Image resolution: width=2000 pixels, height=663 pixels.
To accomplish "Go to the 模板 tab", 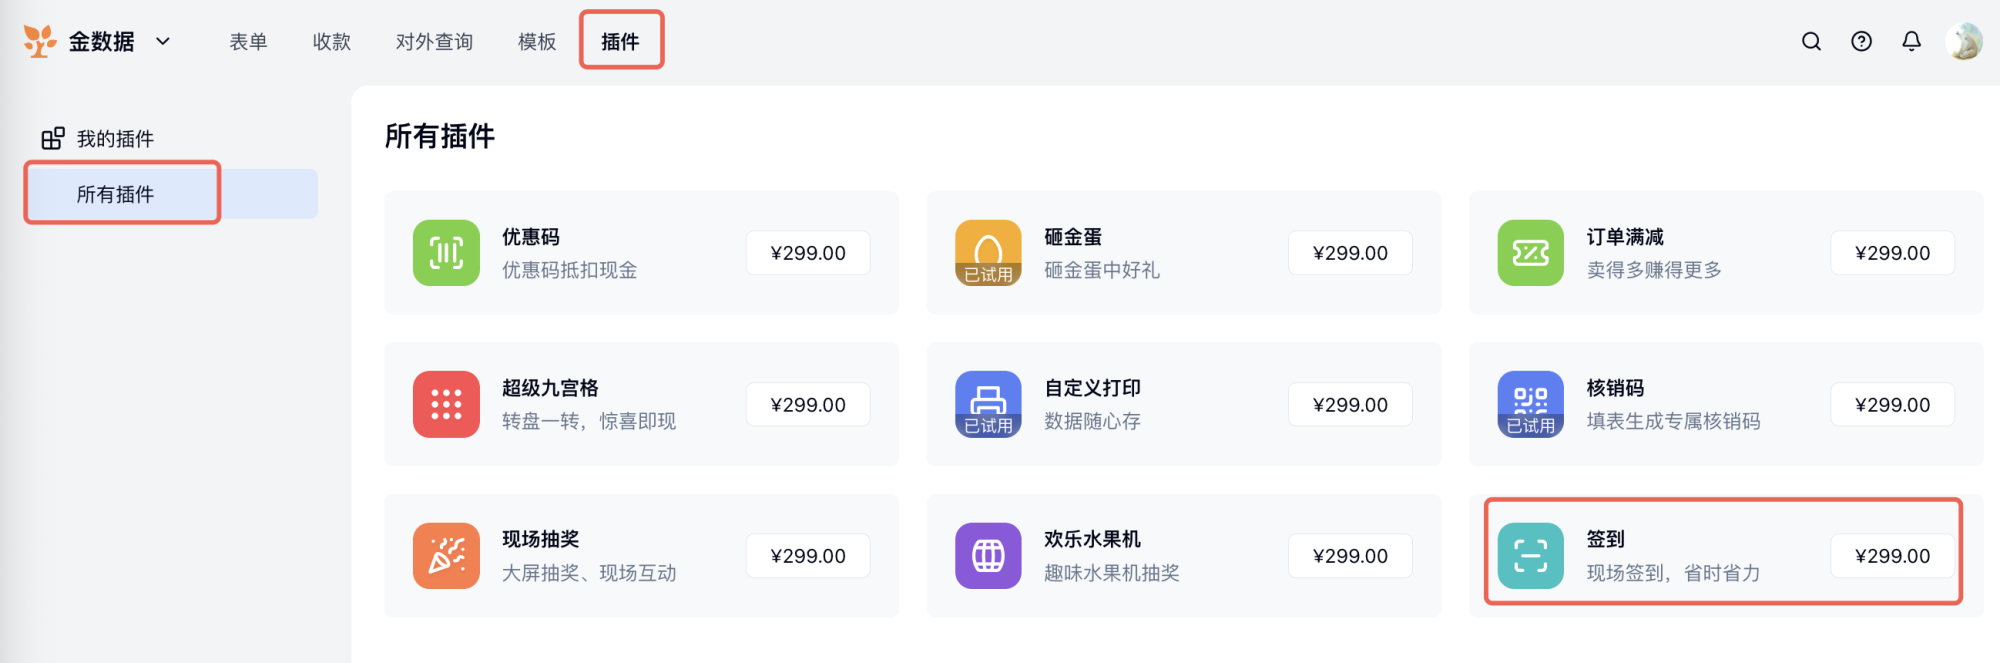I will [537, 41].
